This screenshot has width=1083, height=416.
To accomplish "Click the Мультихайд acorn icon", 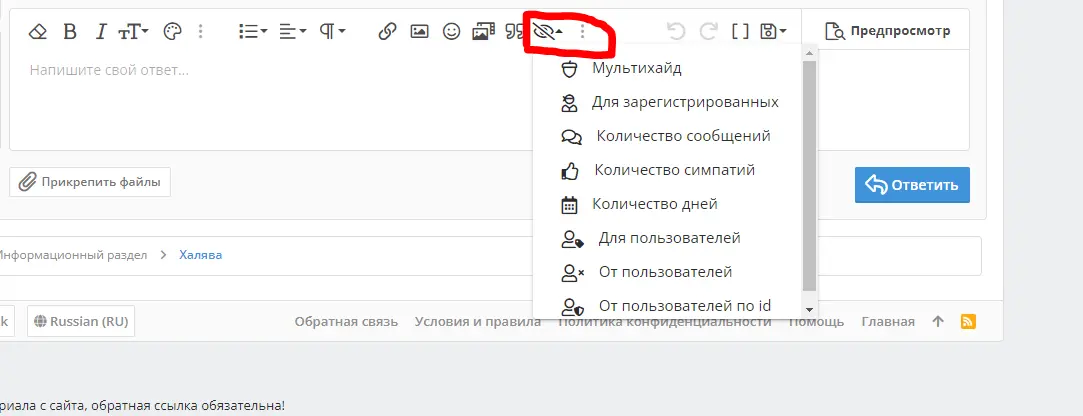I will pos(569,69).
